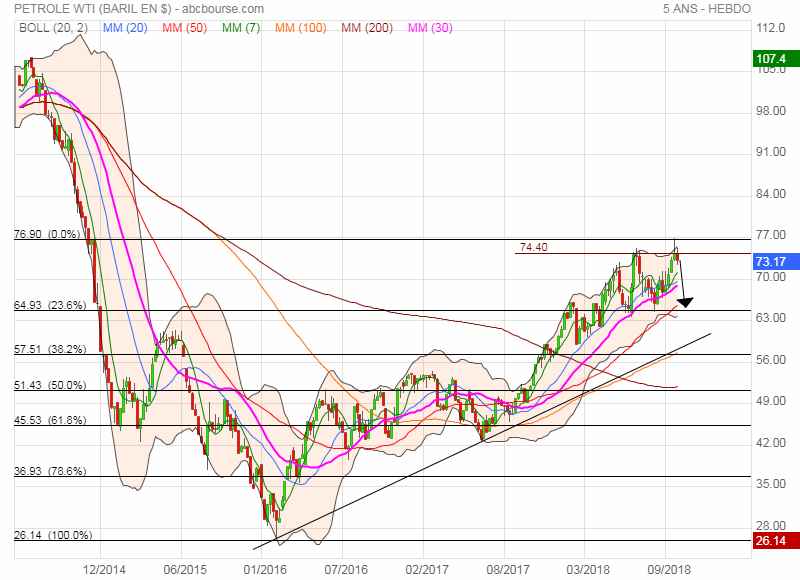Screen dimensions: 800x580
Task: Click the 08/2017 date axis label
Action: [508, 569]
